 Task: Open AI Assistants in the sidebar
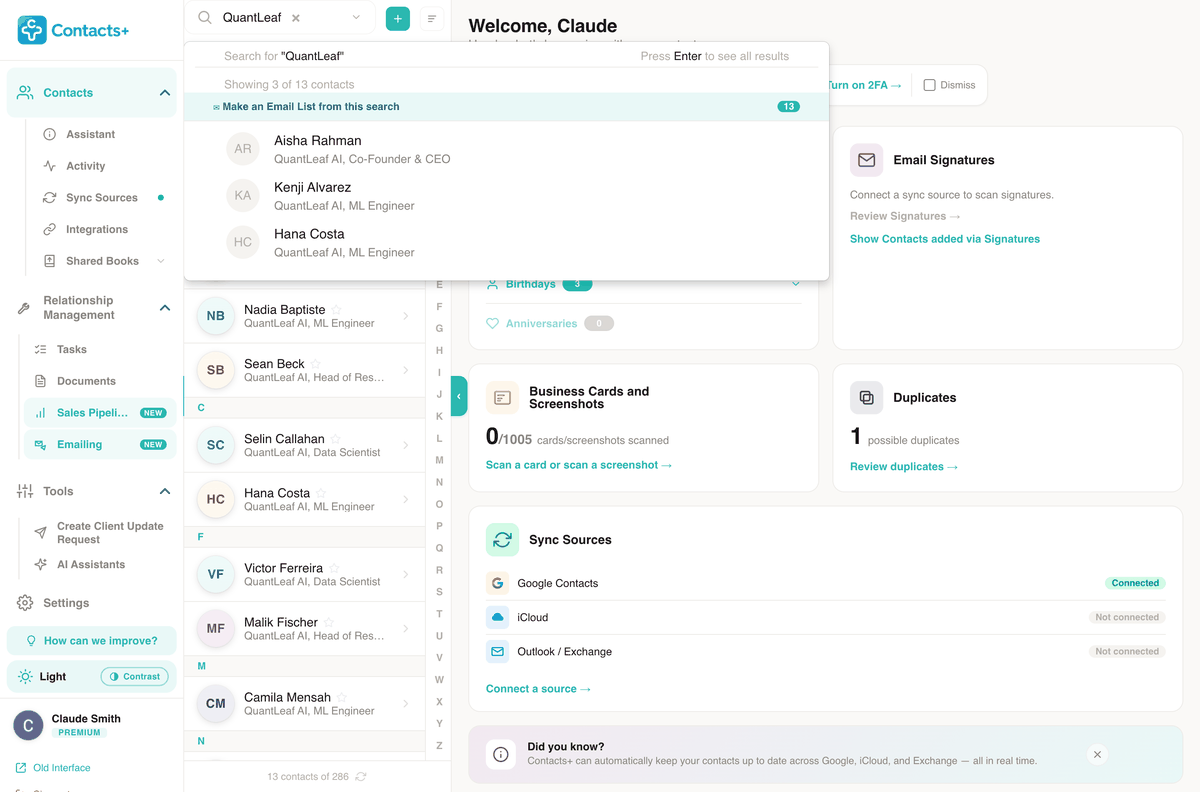click(91, 565)
